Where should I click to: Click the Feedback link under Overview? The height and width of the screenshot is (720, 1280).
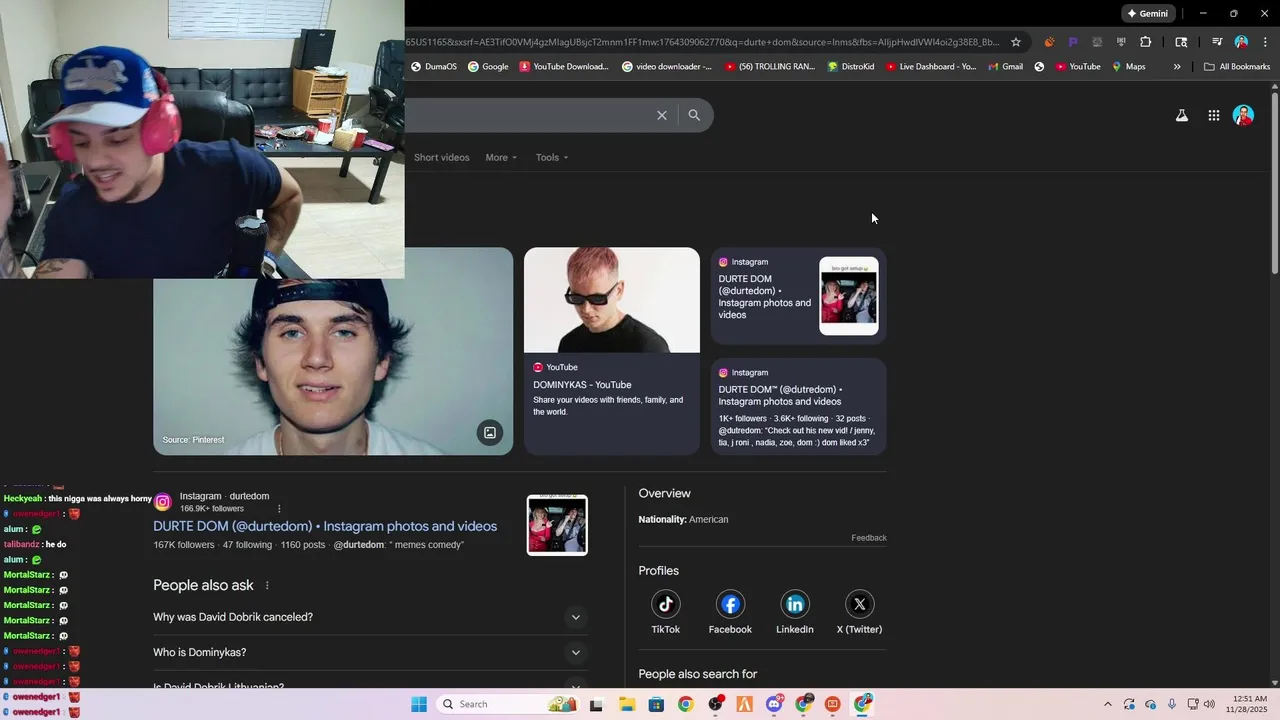pyautogui.click(x=869, y=538)
